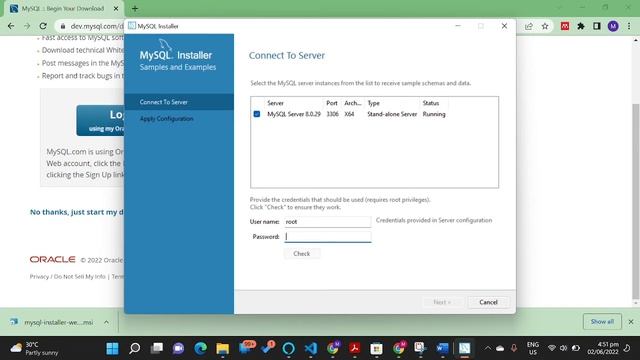Open Visual Studio Code from the taskbar
640x360 pixels.
[x=311, y=348]
